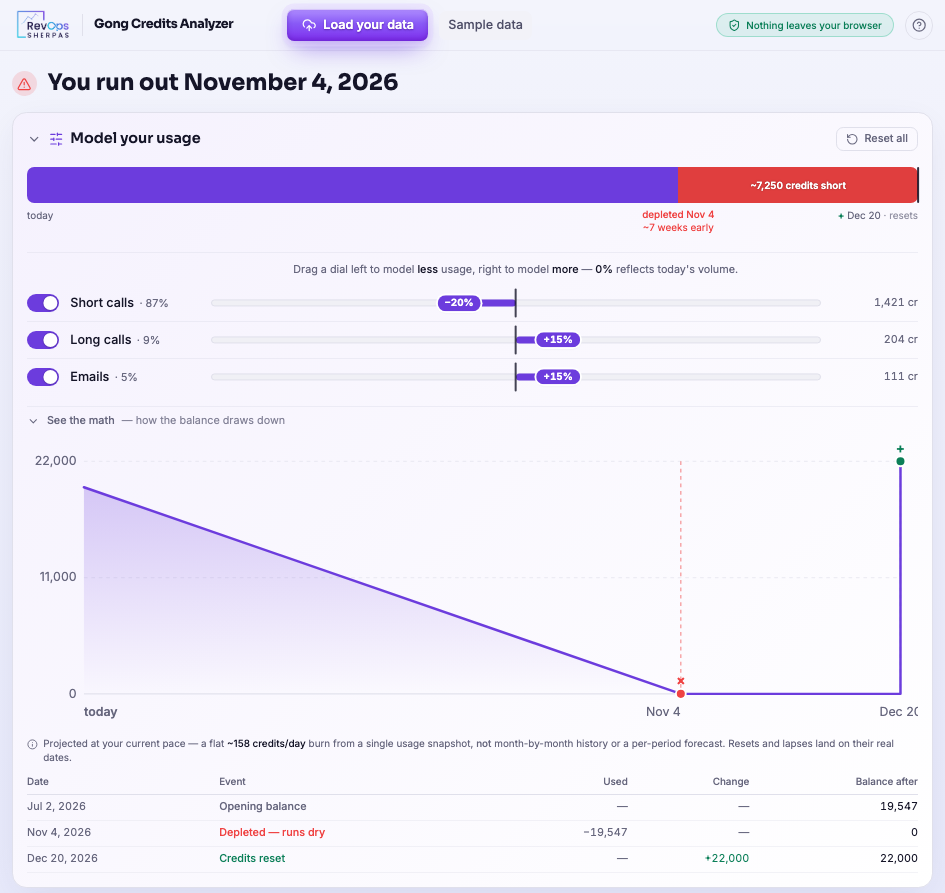Collapse the See the math section
The height and width of the screenshot is (893, 945).
tap(33, 421)
